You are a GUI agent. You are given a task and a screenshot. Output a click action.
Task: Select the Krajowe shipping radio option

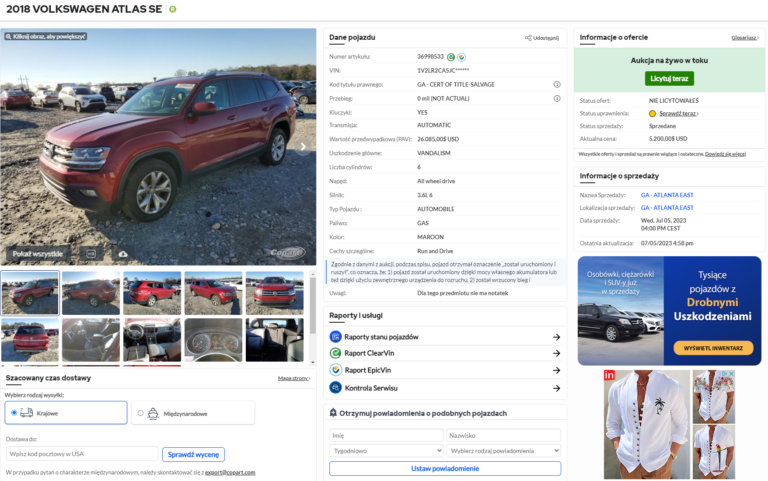(x=14, y=412)
